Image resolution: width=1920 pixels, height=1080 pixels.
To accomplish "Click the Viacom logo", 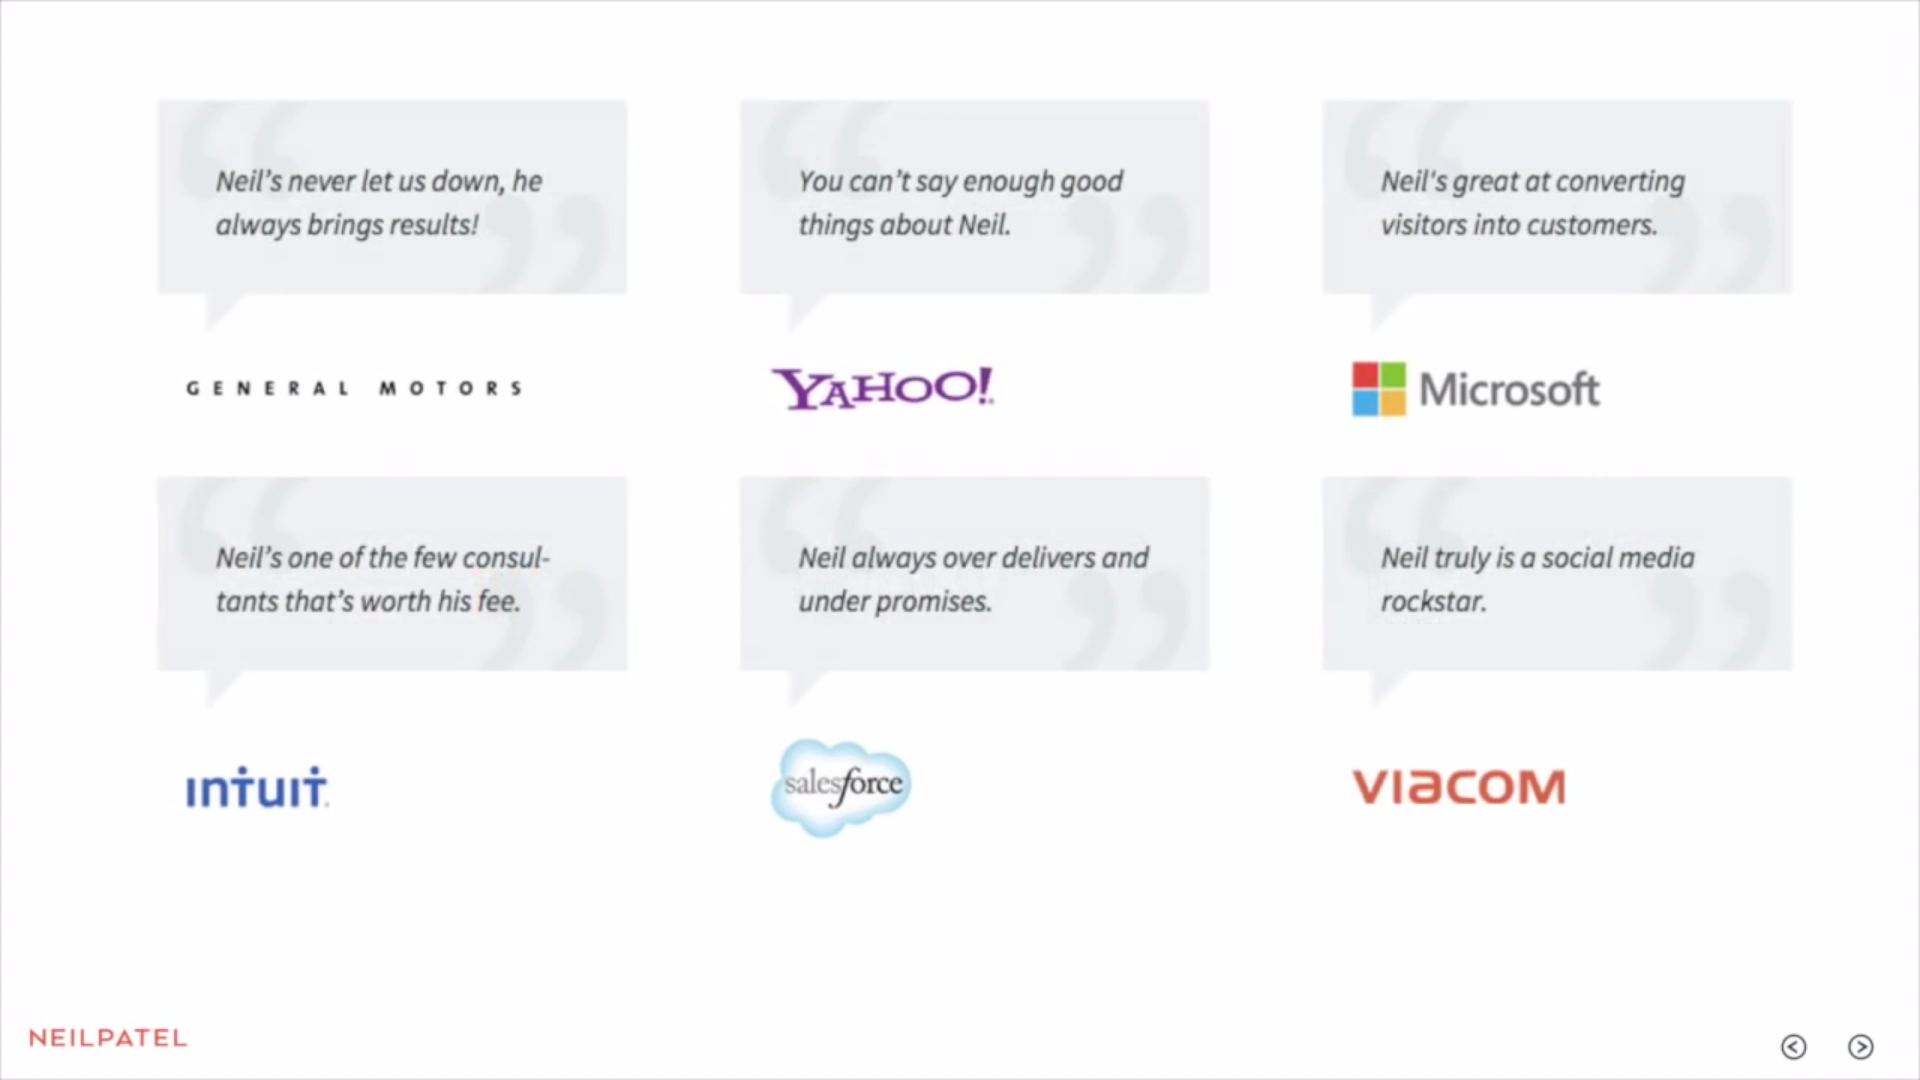I will 1457,787.
